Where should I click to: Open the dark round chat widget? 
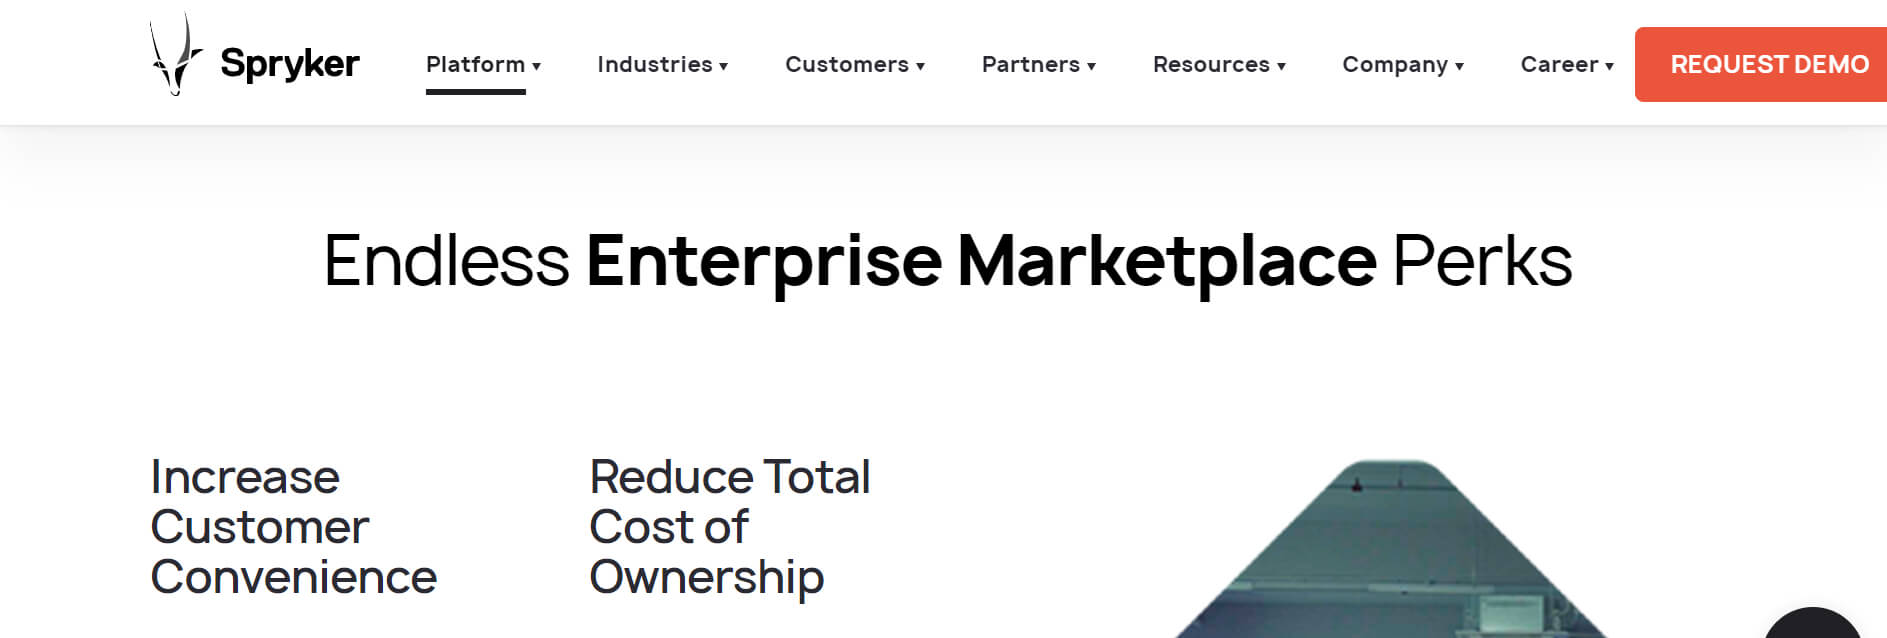point(1812,625)
